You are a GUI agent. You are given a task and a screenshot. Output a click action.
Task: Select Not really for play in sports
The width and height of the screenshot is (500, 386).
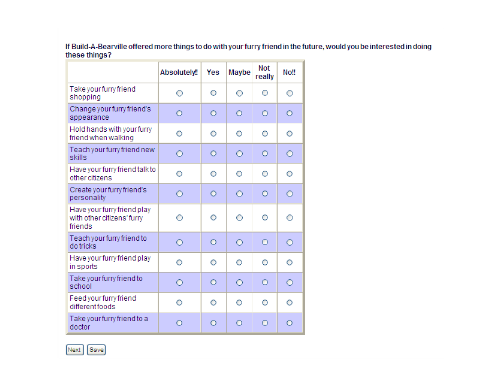[x=265, y=263]
